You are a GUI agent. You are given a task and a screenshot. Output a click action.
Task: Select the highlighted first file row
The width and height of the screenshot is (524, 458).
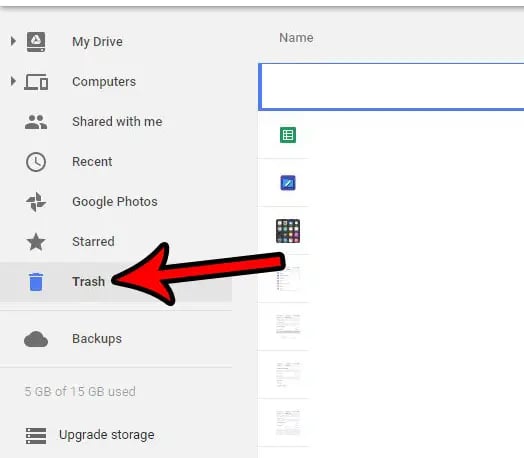point(391,87)
